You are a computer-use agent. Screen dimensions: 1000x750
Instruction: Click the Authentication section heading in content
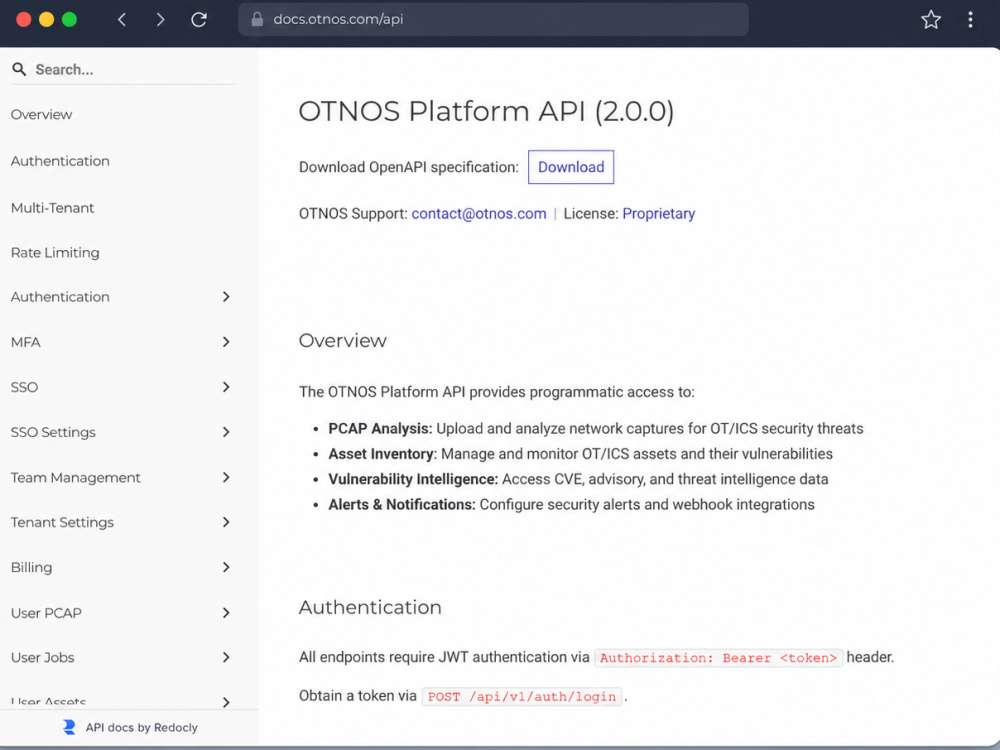coord(370,607)
